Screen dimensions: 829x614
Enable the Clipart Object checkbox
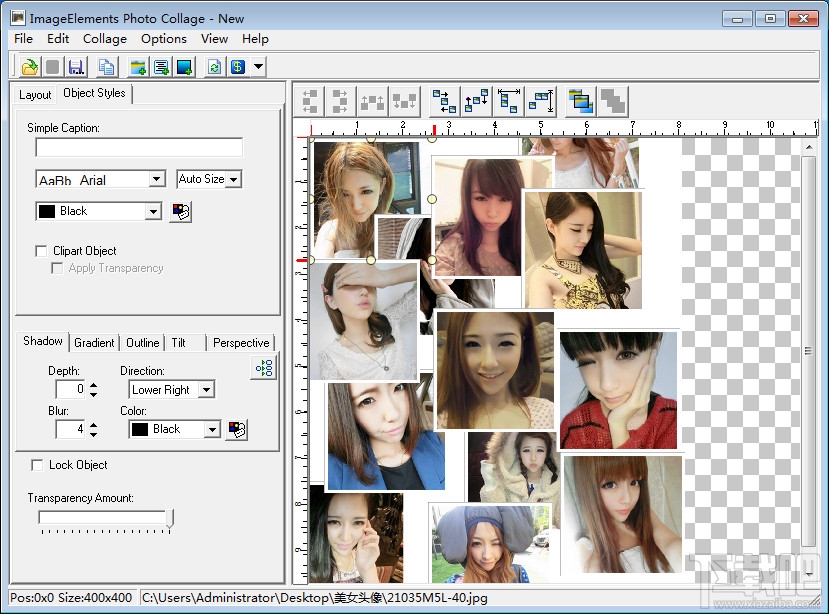[x=41, y=251]
